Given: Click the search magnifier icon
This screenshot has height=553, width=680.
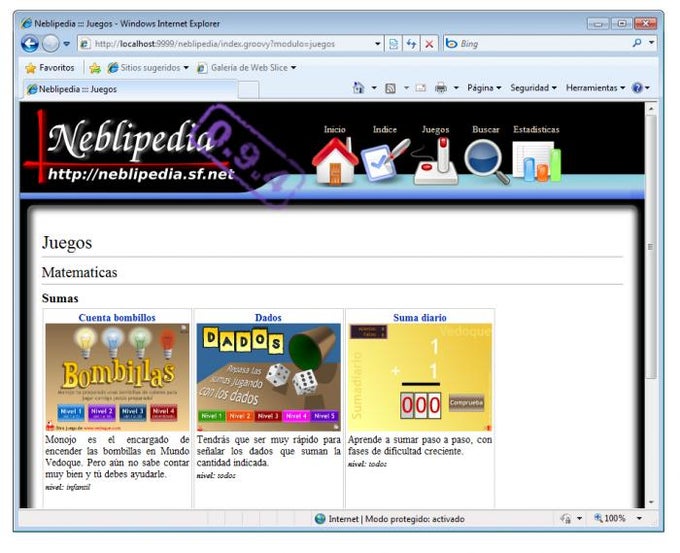Looking at the screenshot, I should 637,43.
